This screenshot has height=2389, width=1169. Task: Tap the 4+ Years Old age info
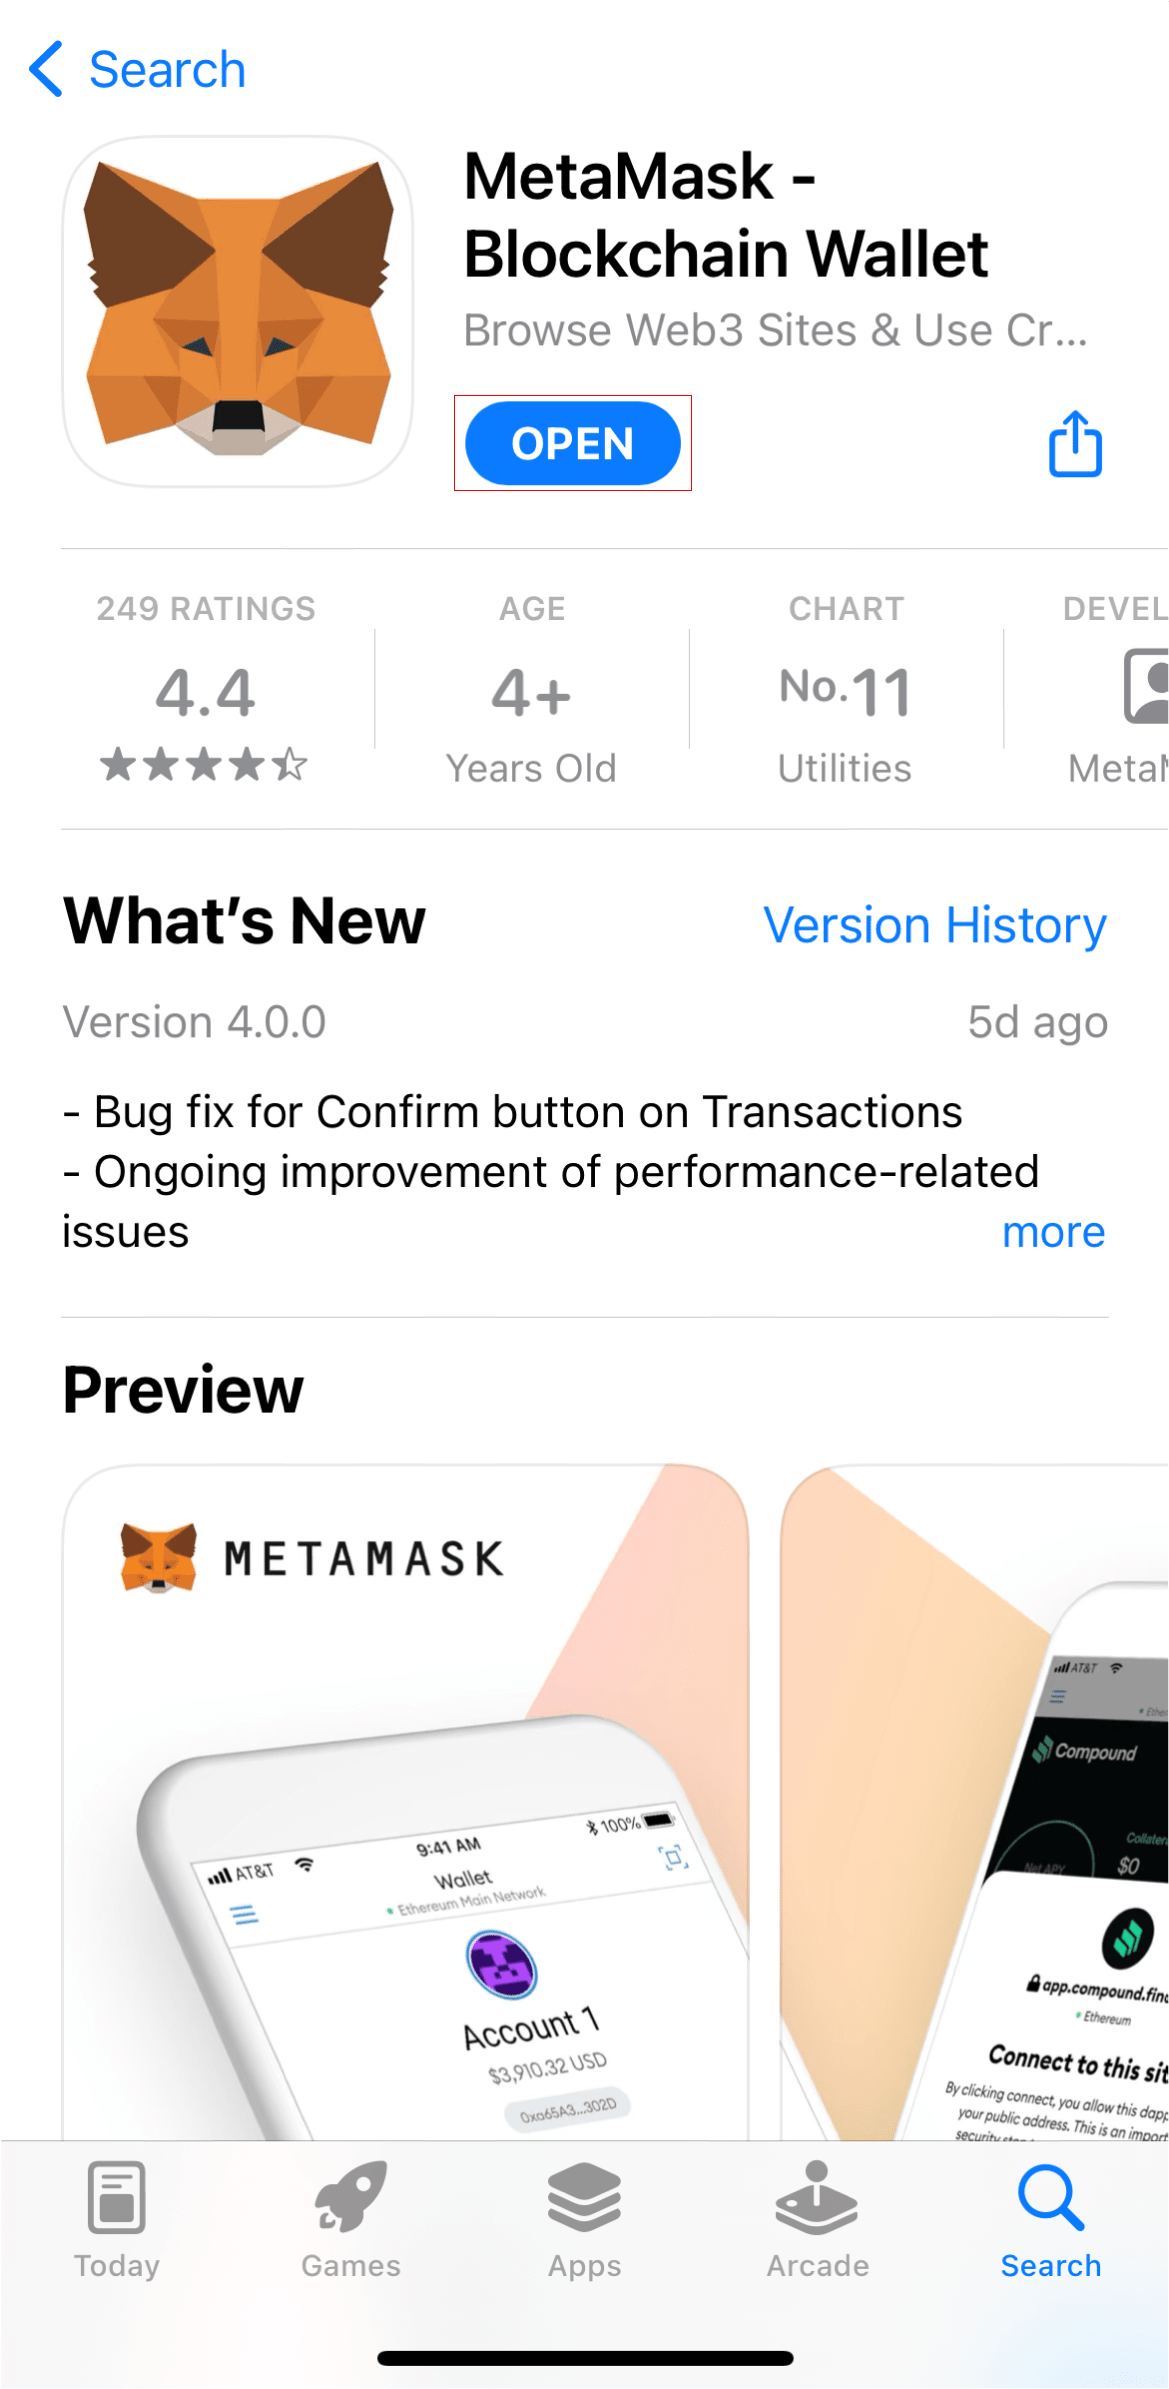pos(531,688)
